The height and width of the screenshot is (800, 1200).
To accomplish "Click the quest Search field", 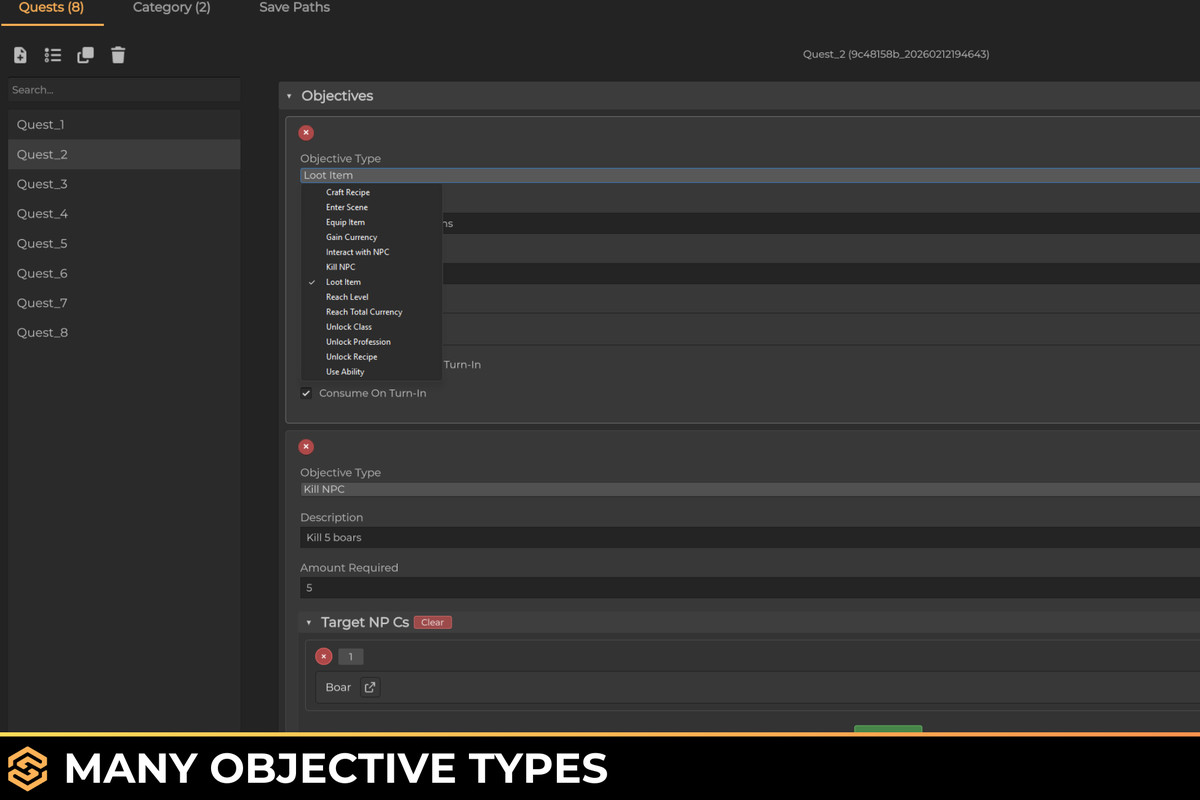I will [x=124, y=90].
